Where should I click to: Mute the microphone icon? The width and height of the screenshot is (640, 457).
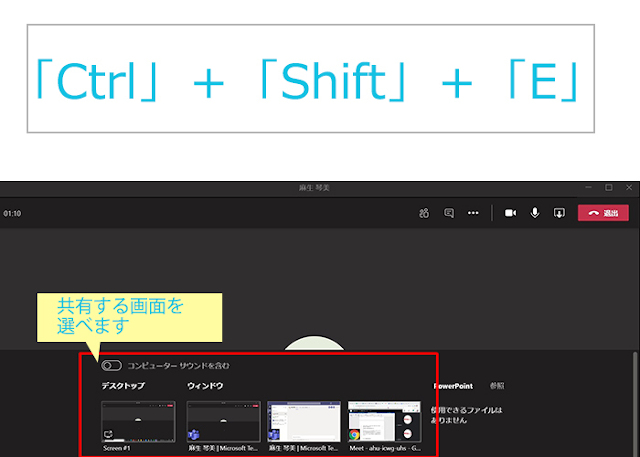(535, 213)
